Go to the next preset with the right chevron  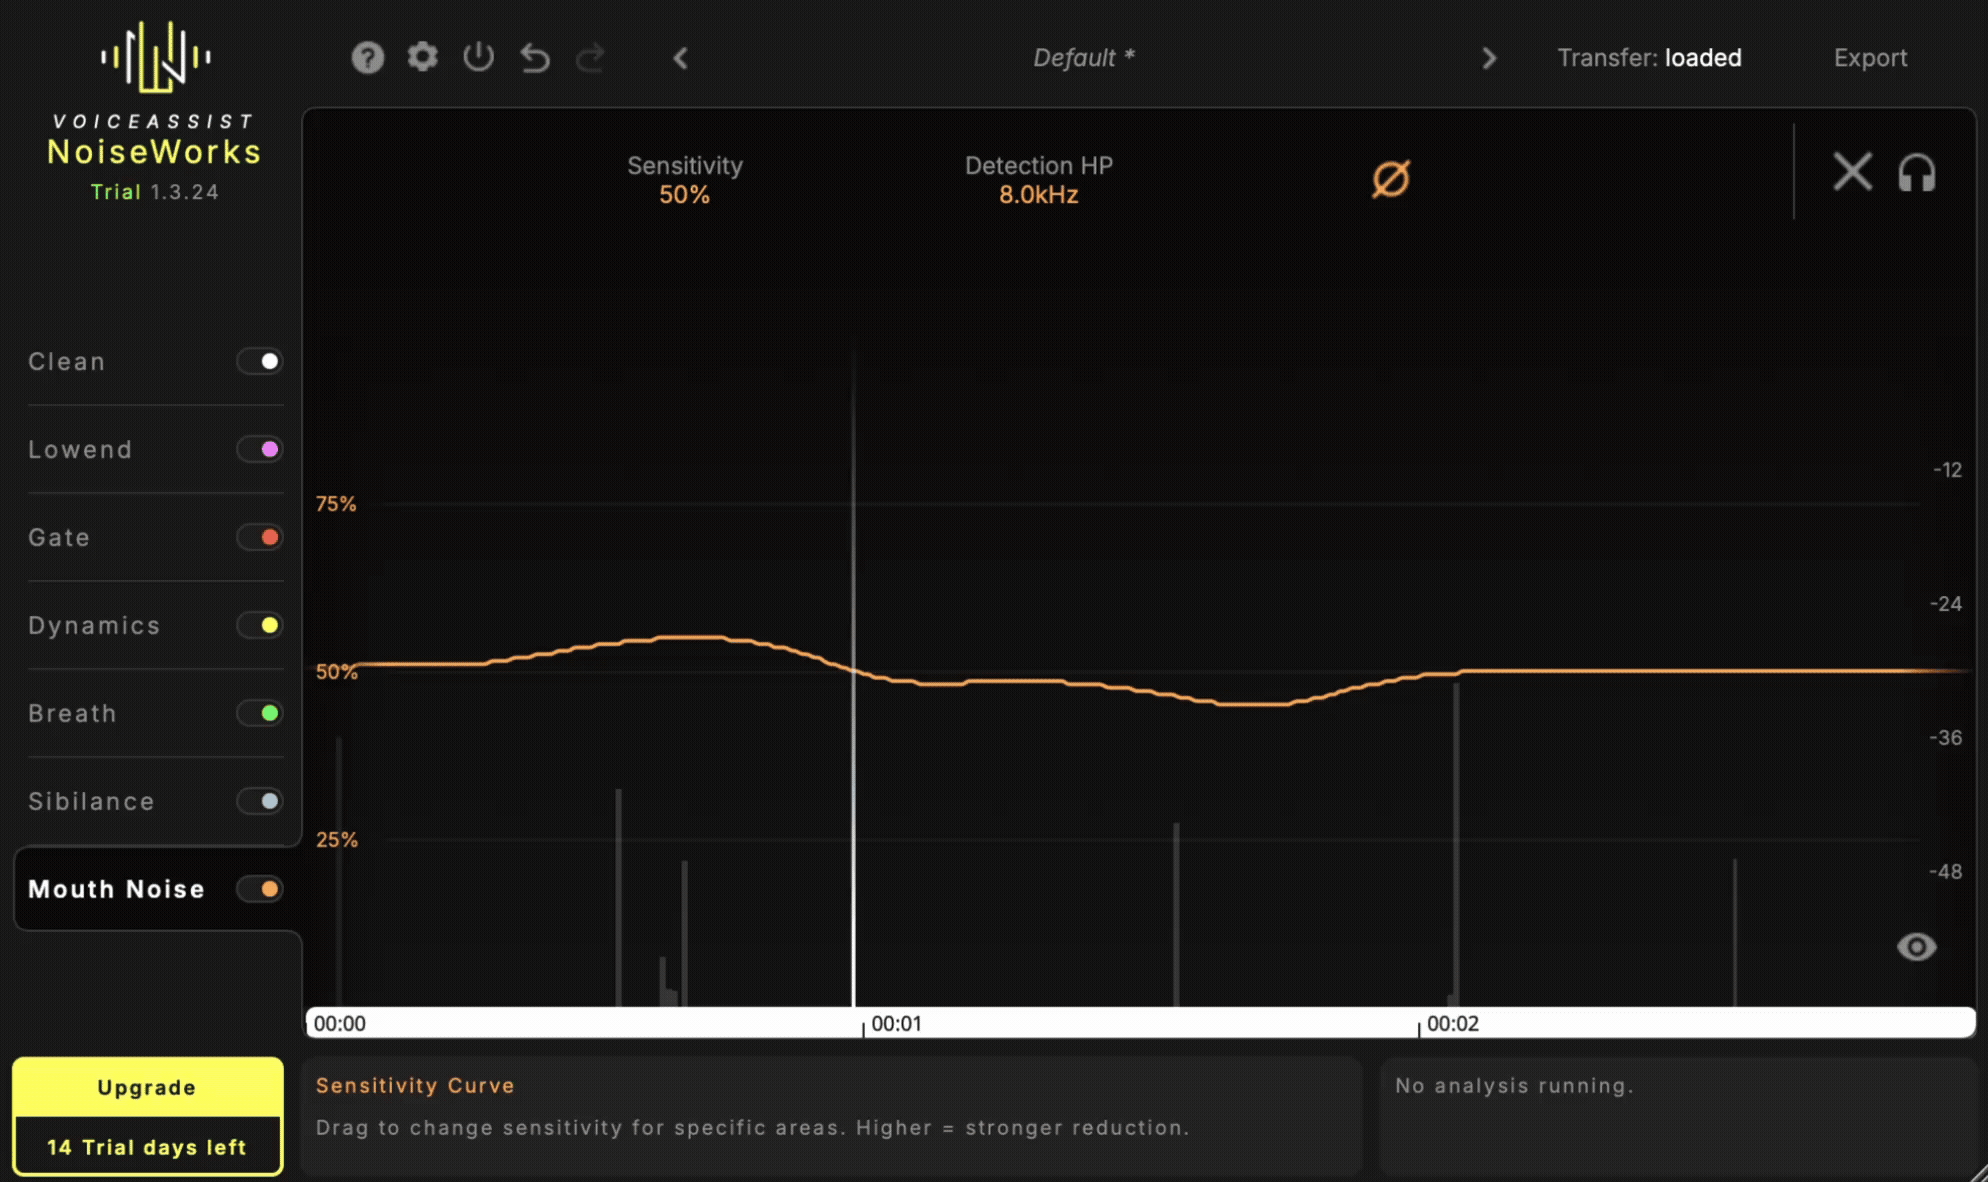point(1489,58)
